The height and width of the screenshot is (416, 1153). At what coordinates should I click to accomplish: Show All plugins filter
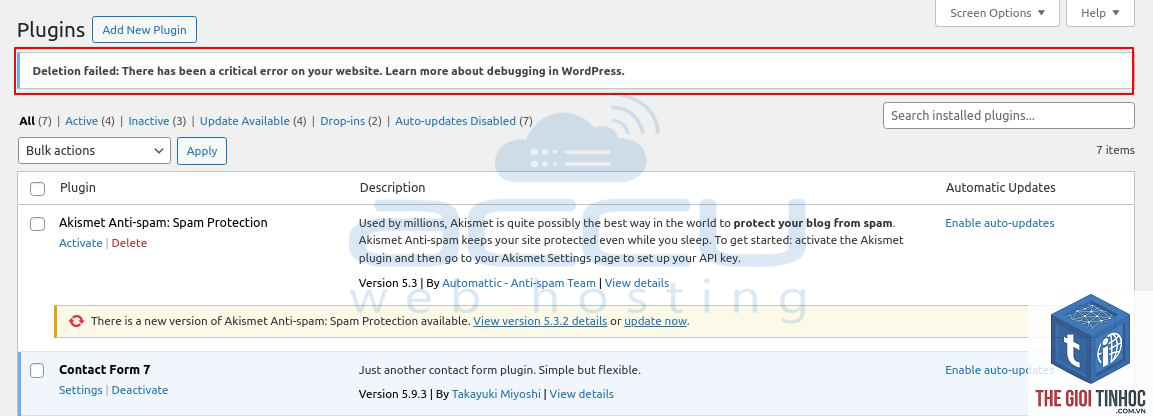(27, 121)
